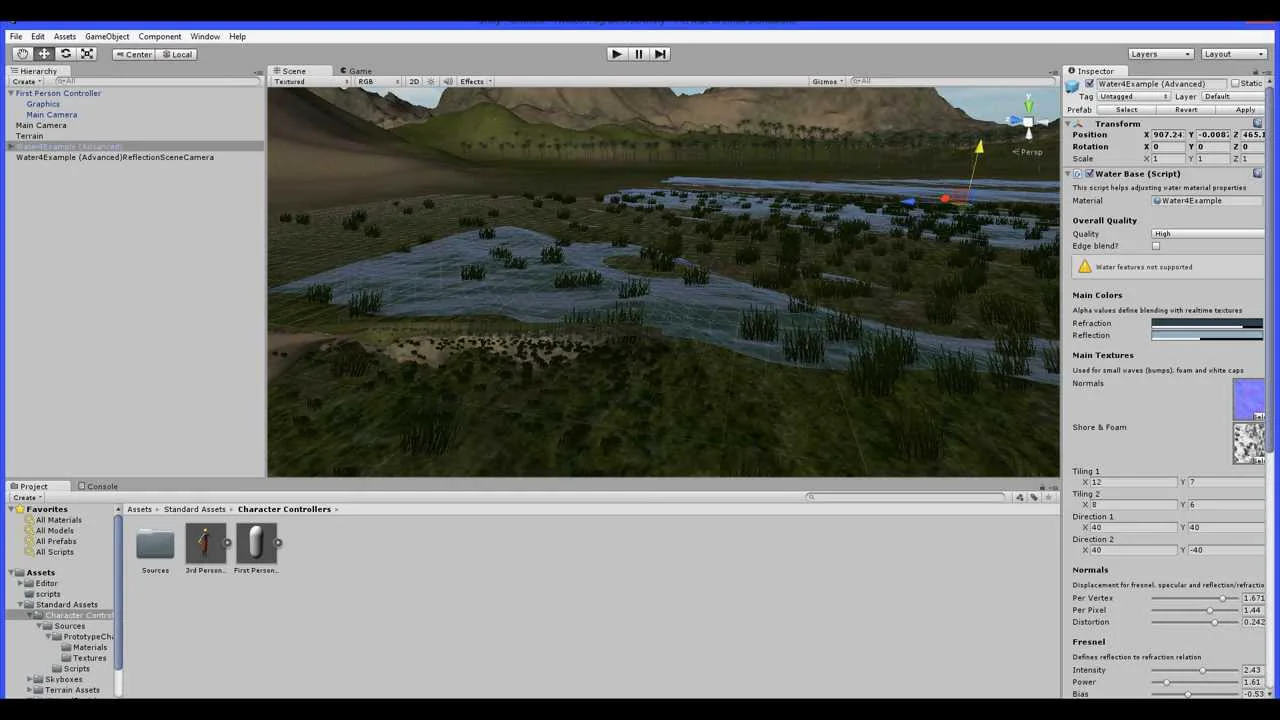Start Play mode

(616, 54)
